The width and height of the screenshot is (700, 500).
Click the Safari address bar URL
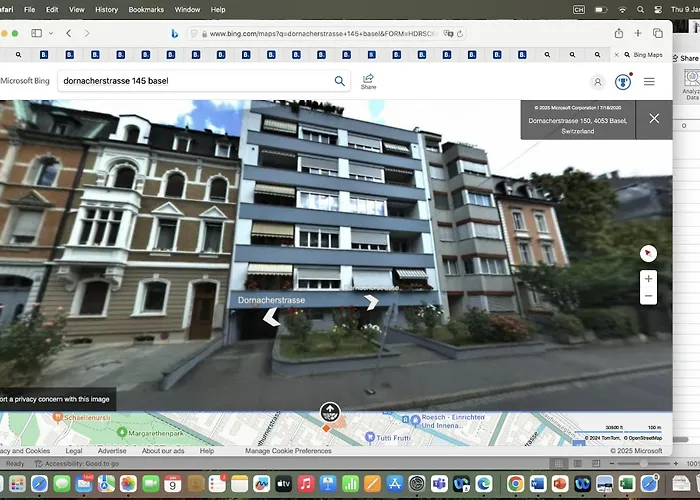point(323,33)
